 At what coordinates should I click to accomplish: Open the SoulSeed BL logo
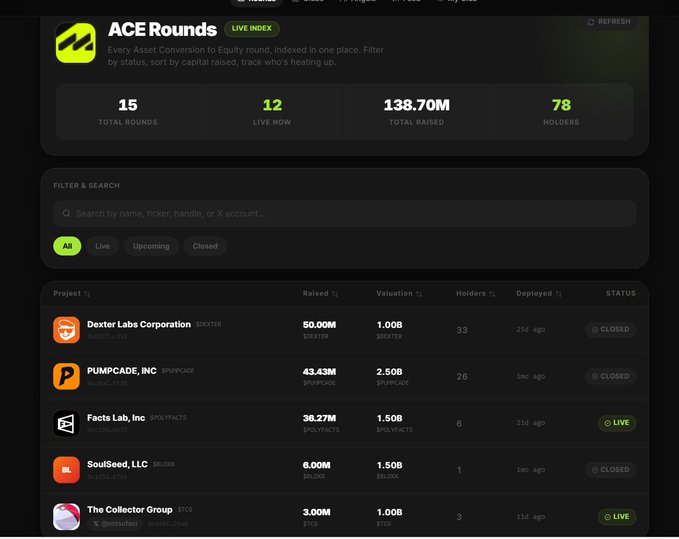point(66,470)
